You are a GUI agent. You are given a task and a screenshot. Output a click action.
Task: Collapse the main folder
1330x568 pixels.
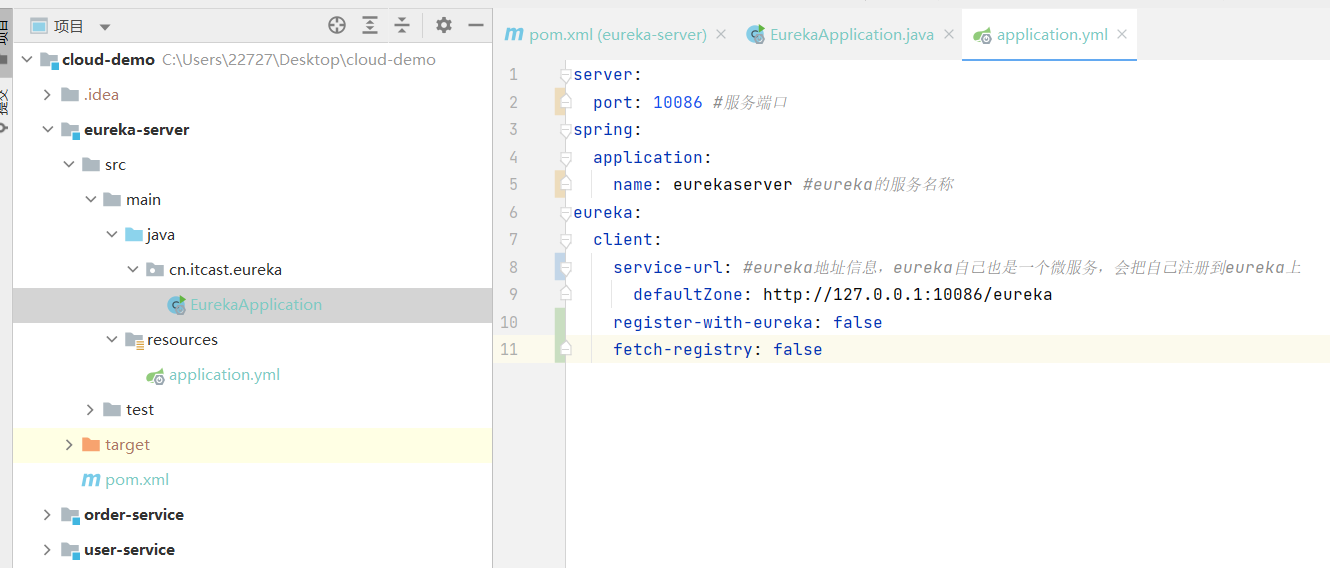90,200
